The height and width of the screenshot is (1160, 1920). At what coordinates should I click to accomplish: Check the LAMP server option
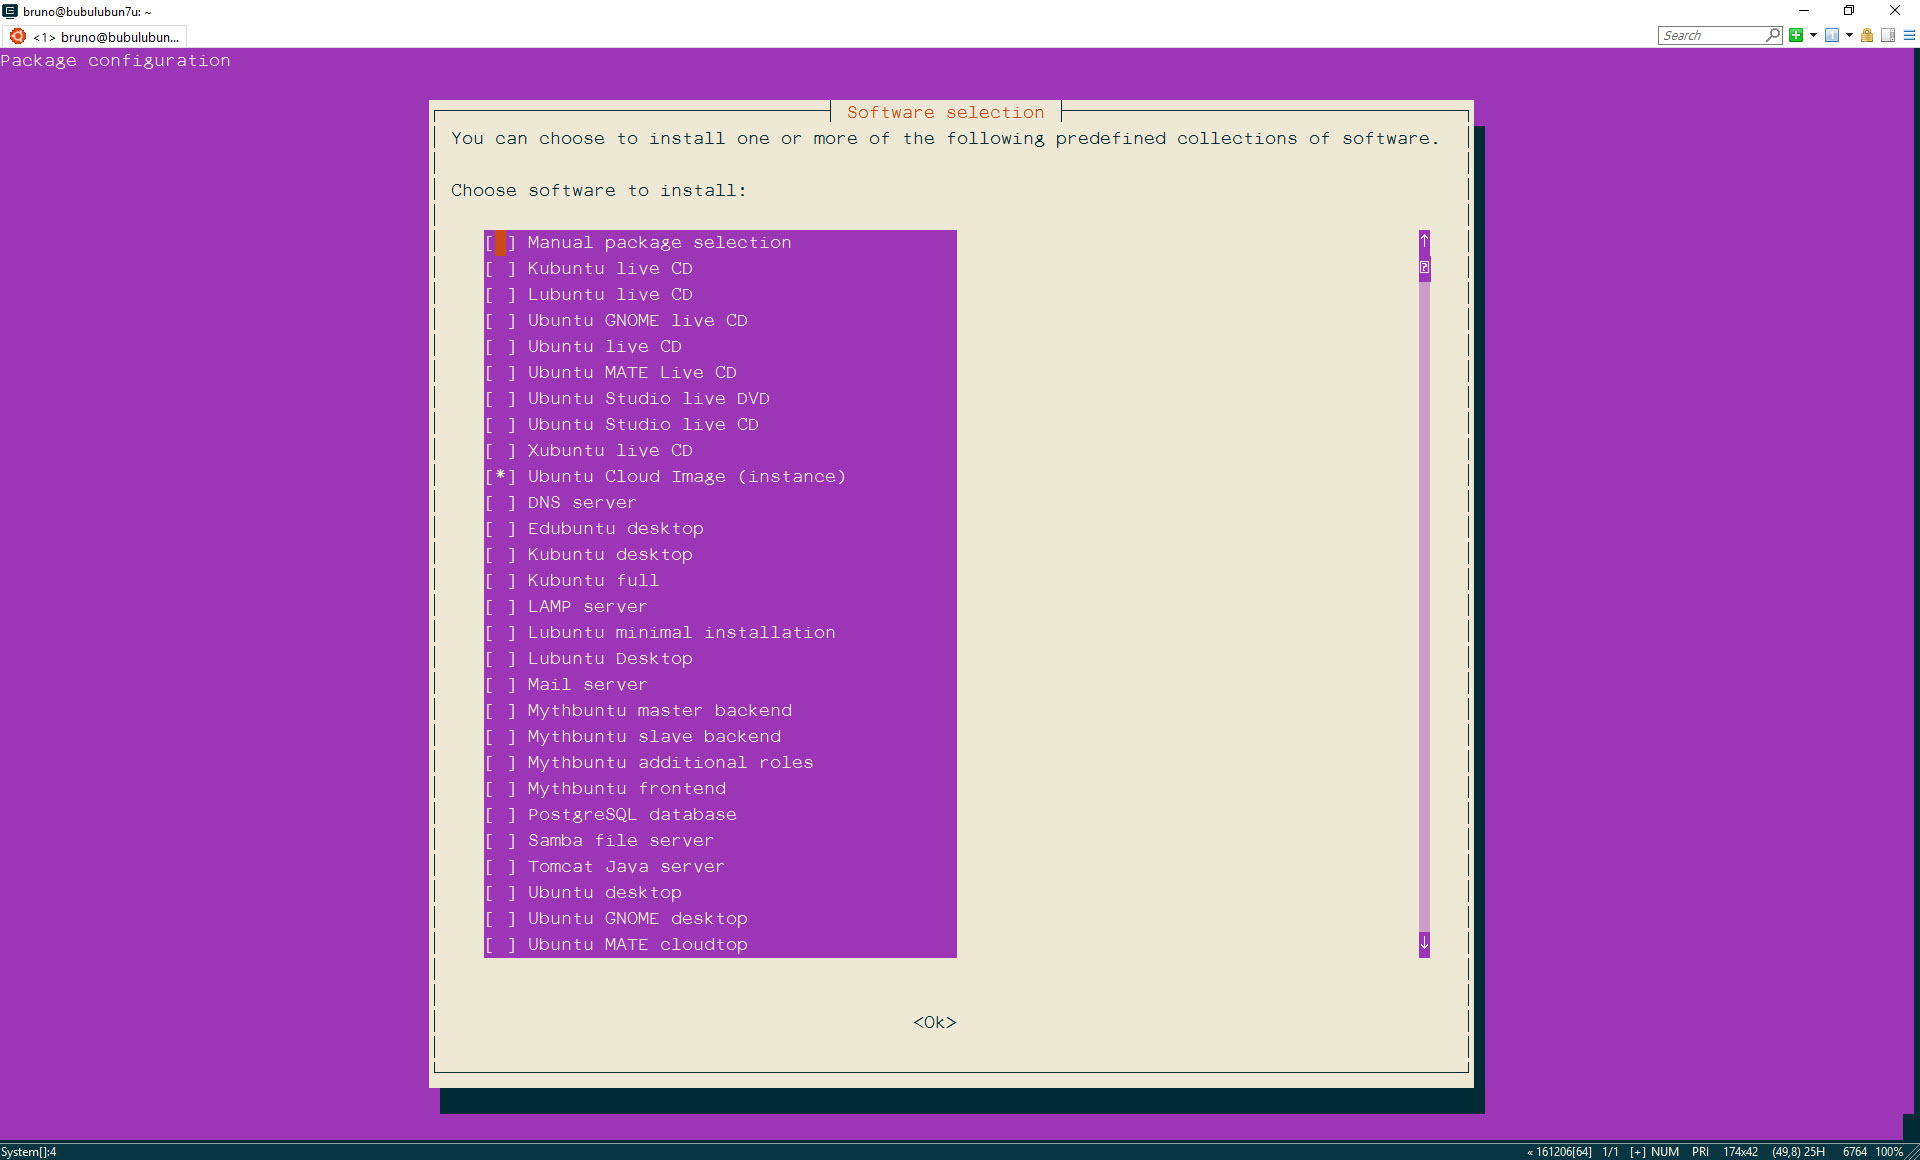[500, 606]
